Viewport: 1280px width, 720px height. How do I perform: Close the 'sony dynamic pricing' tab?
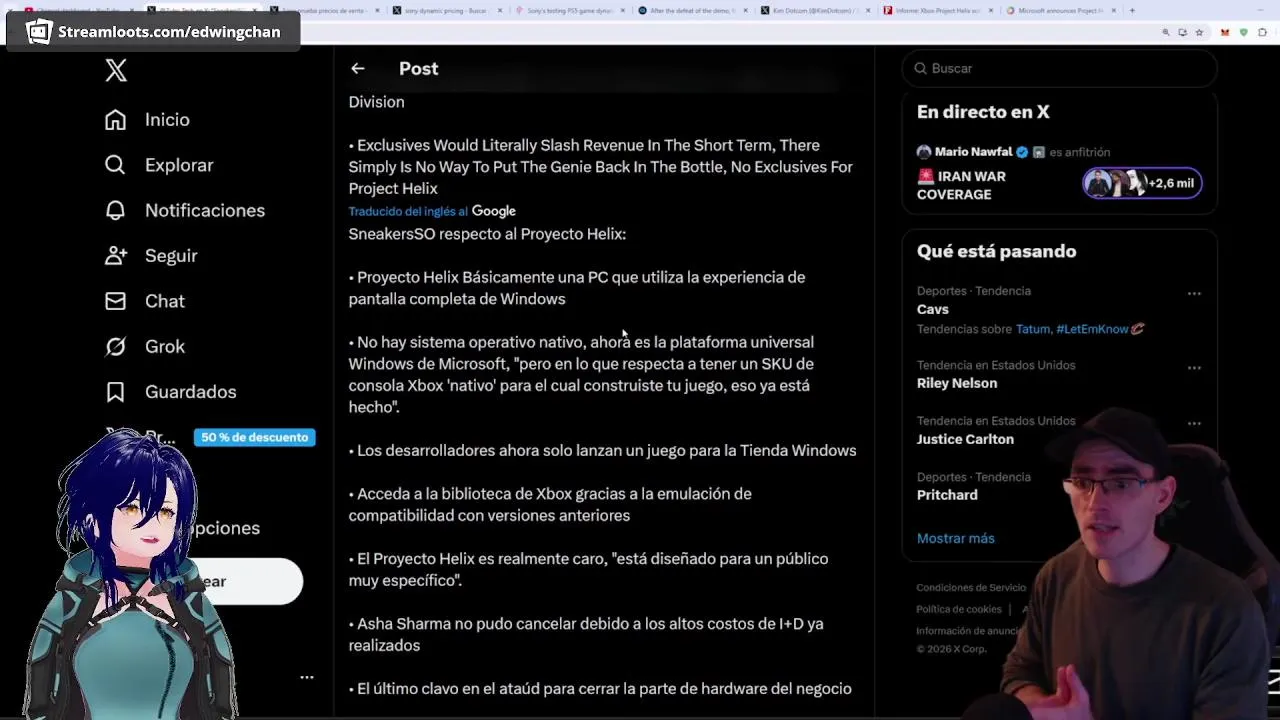499,10
